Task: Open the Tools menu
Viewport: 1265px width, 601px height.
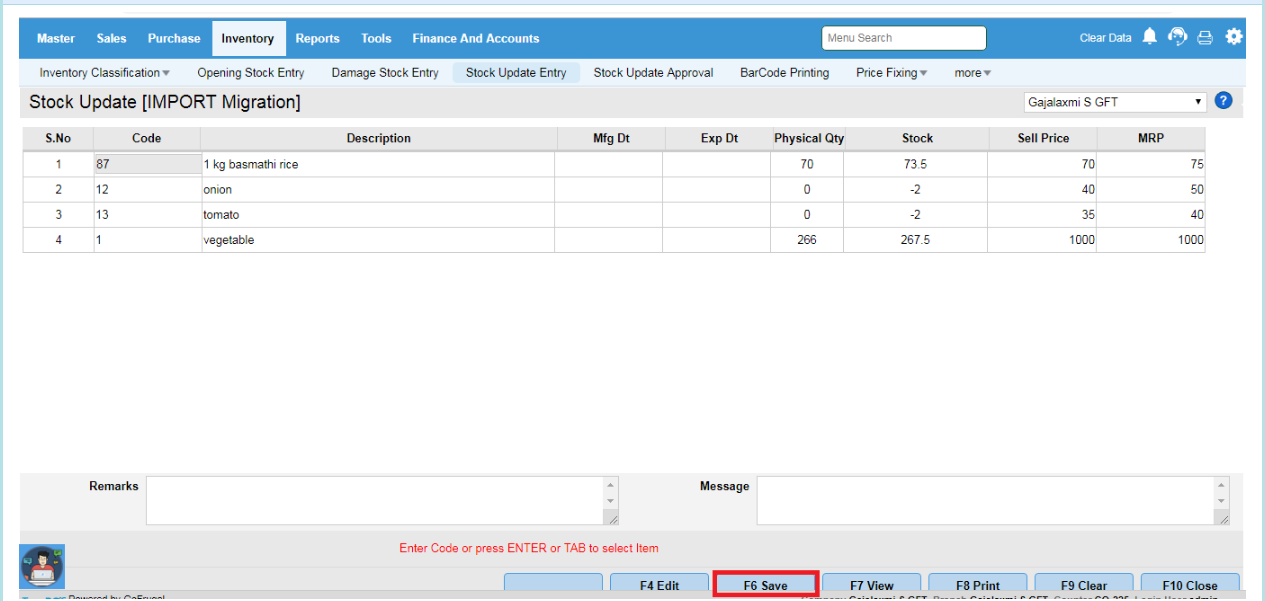Action: (x=376, y=38)
